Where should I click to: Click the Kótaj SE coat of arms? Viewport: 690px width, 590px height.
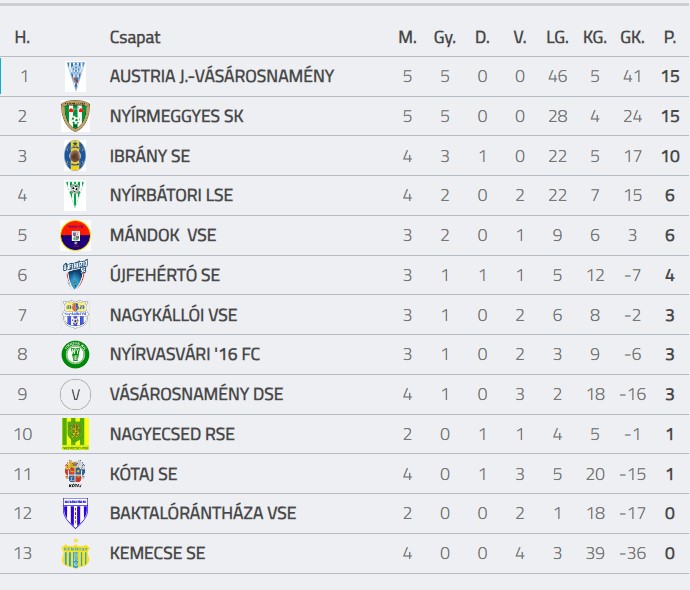[x=75, y=474]
